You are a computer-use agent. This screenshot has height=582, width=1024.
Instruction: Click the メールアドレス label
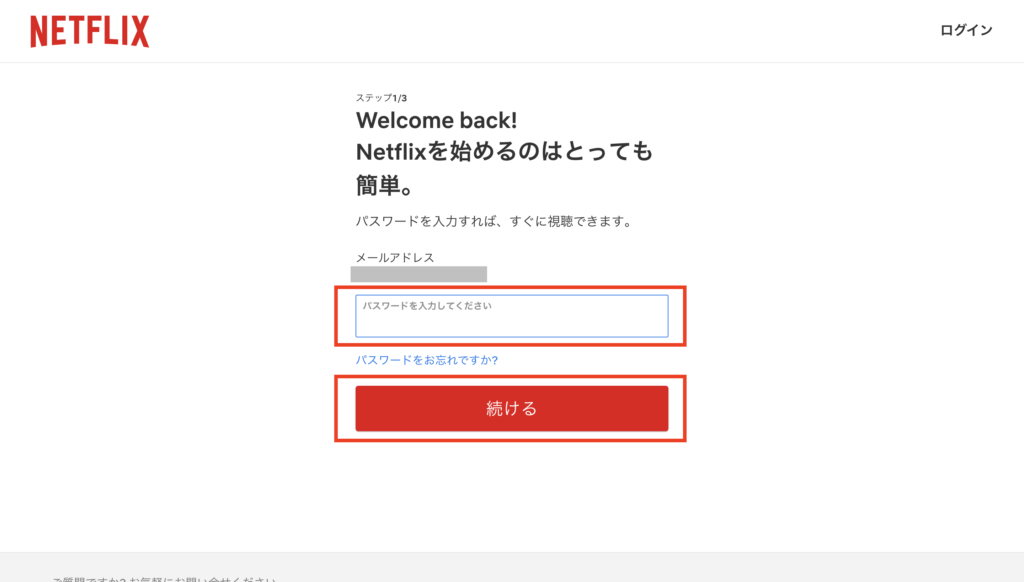(x=394, y=257)
